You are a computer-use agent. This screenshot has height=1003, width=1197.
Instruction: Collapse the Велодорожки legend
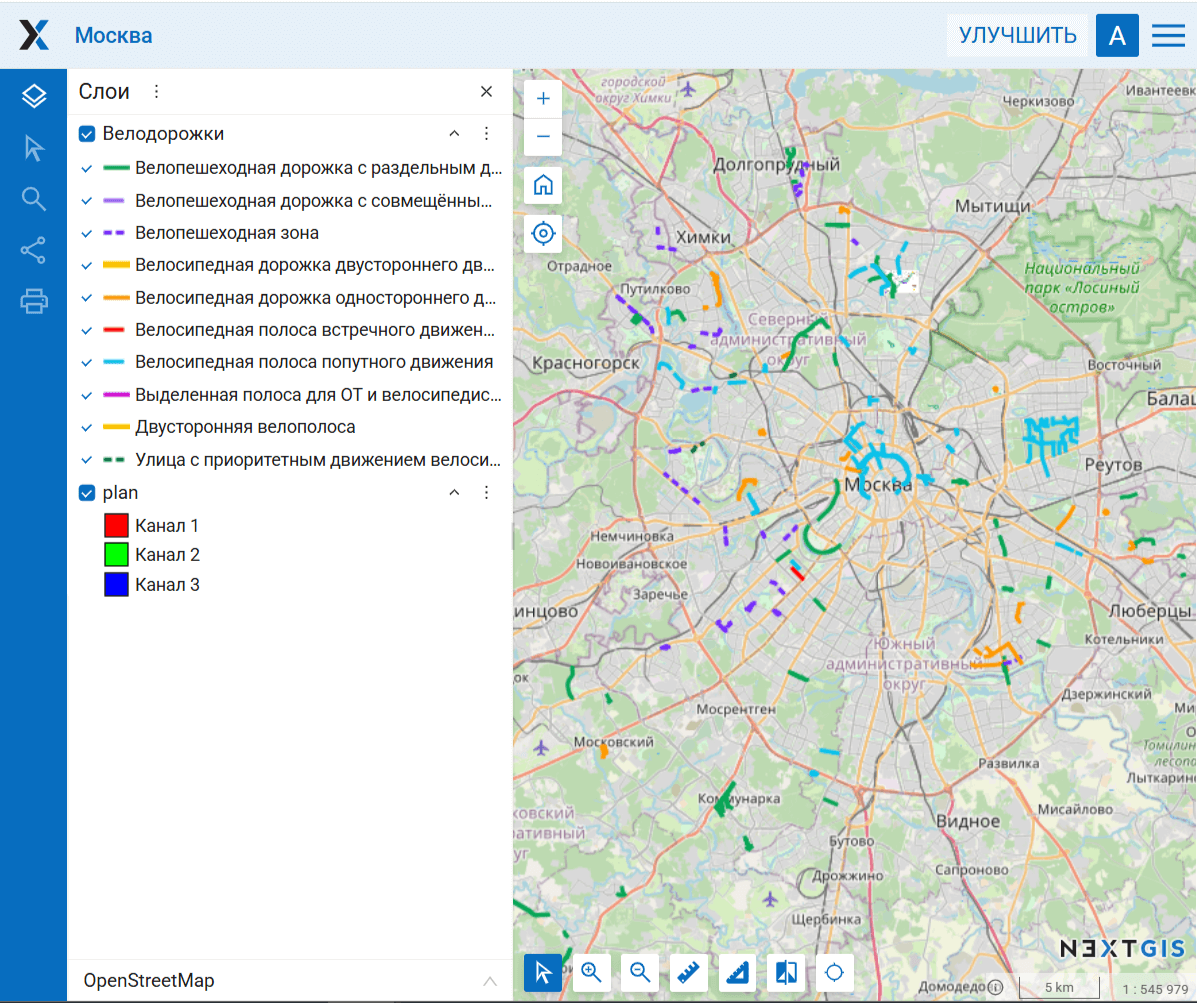pyautogui.click(x=454, y=134)
